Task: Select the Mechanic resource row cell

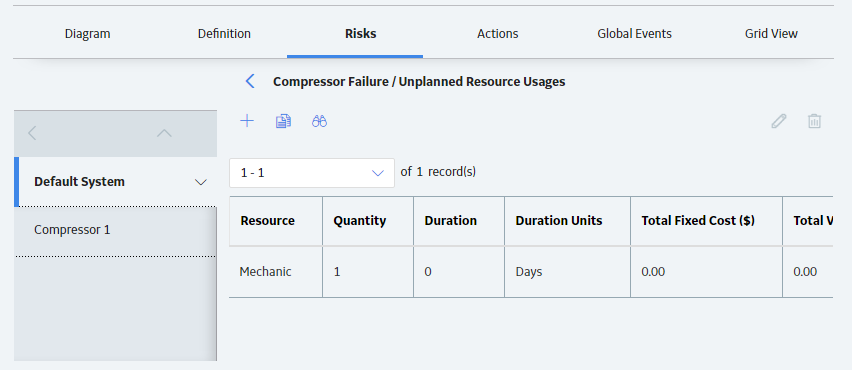Action: pyautogui.click(x=275, y=272)
